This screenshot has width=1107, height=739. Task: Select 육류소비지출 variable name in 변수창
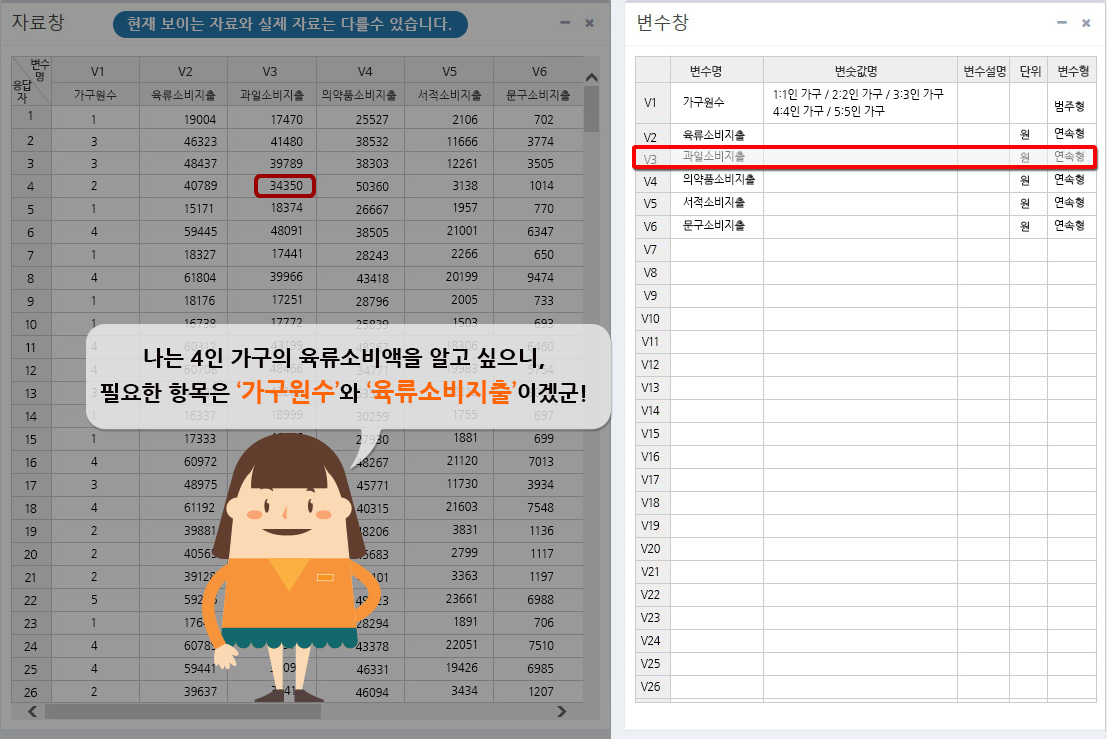tap(713, 135)
